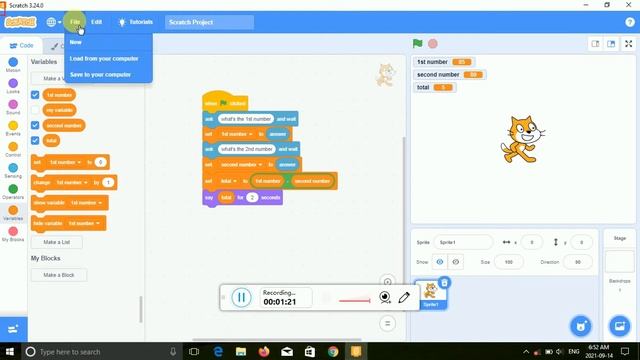The image size is (640, 360).
Task: Select the Sensing block category
Action: (13, 171)
